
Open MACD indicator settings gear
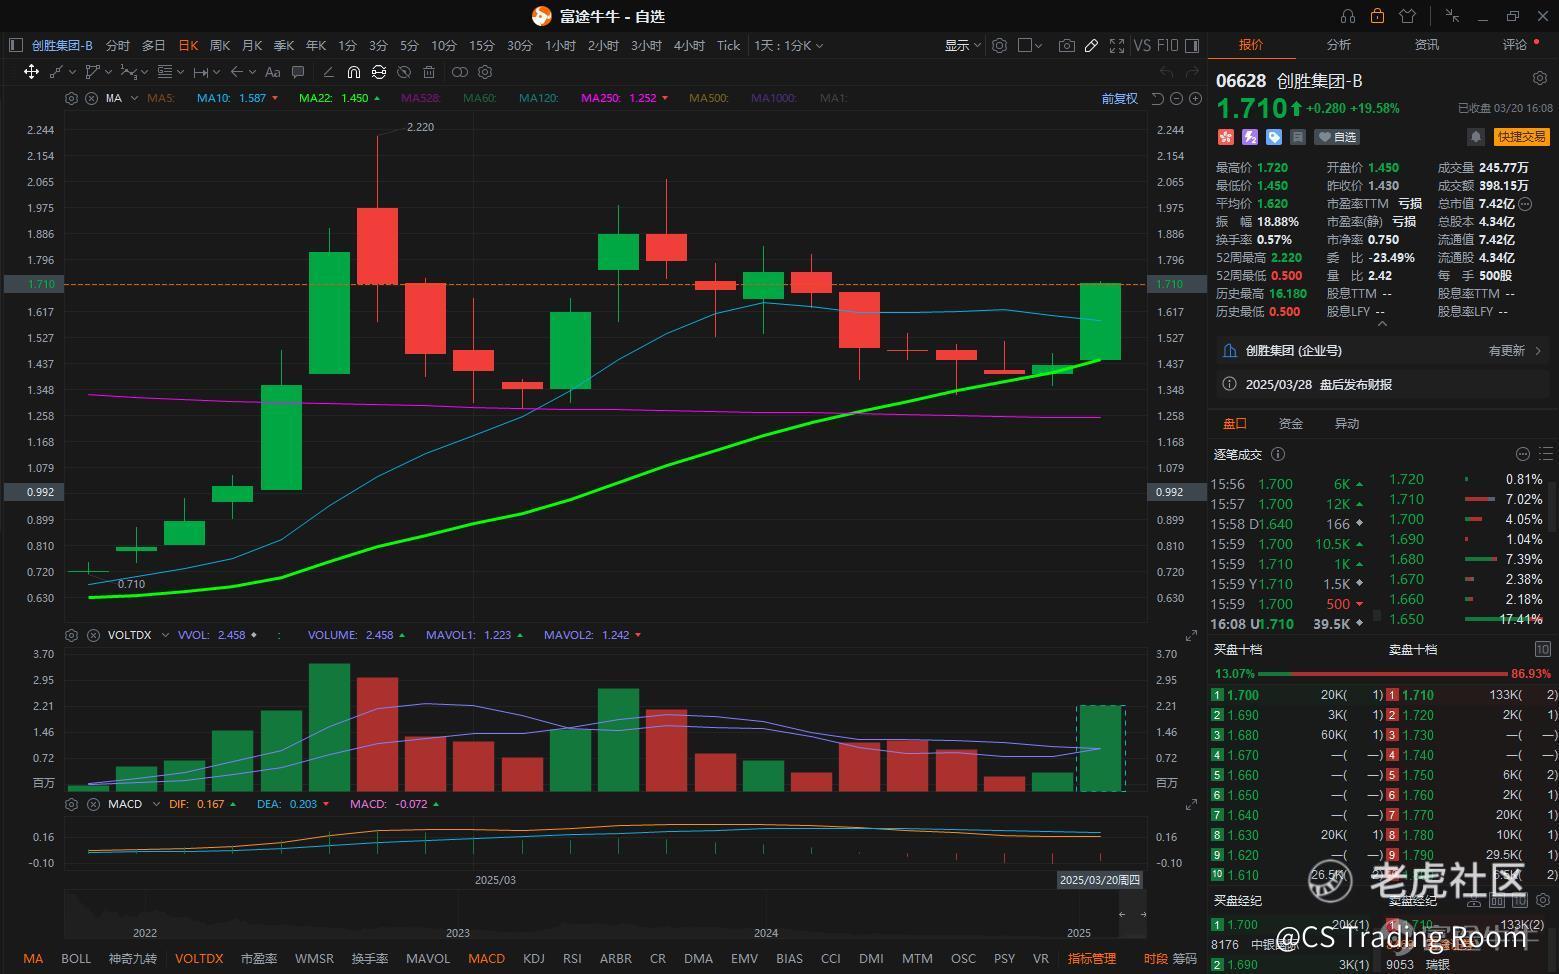71,804
